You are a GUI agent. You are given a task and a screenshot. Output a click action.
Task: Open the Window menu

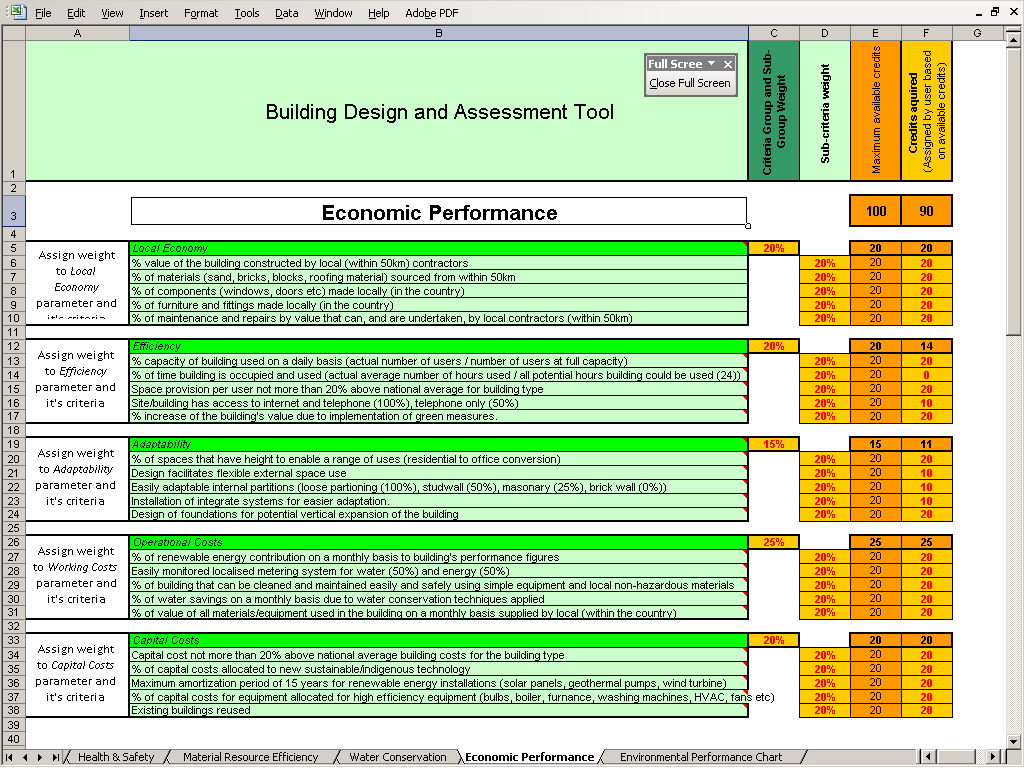pyautogui.click(x=333, y=13)
